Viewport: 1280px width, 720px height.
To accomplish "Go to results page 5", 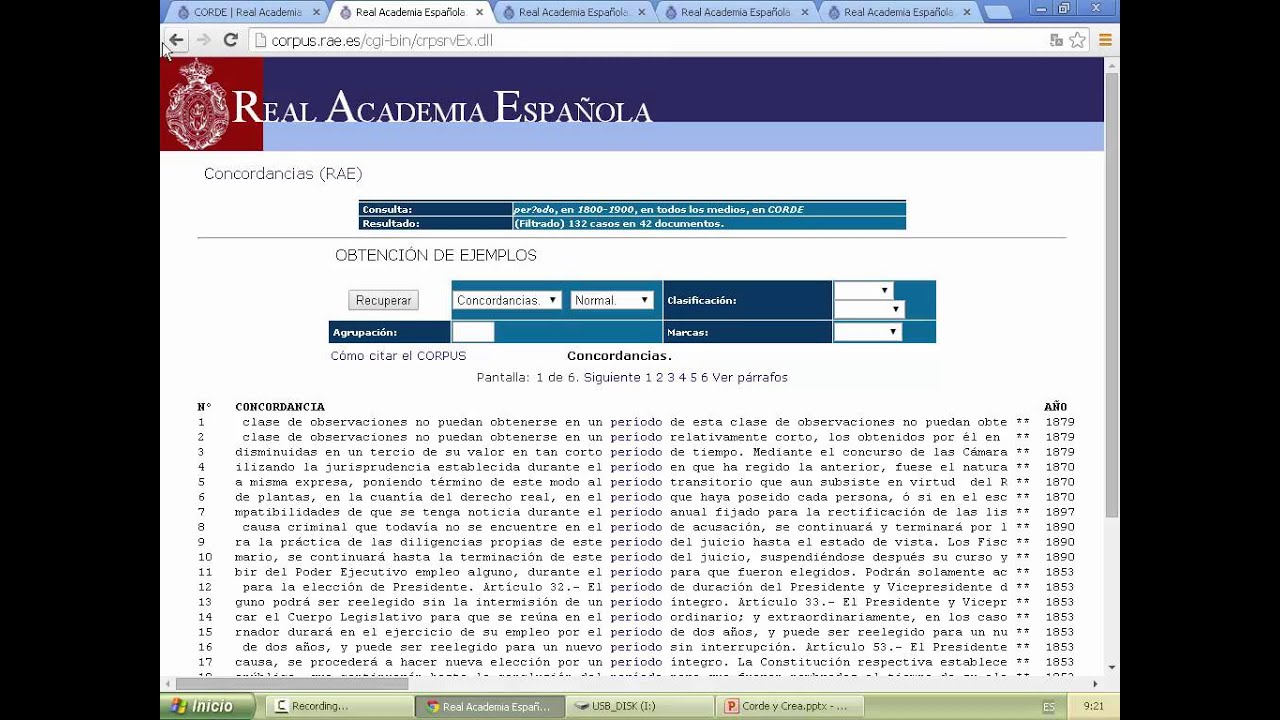I will 693,378.
